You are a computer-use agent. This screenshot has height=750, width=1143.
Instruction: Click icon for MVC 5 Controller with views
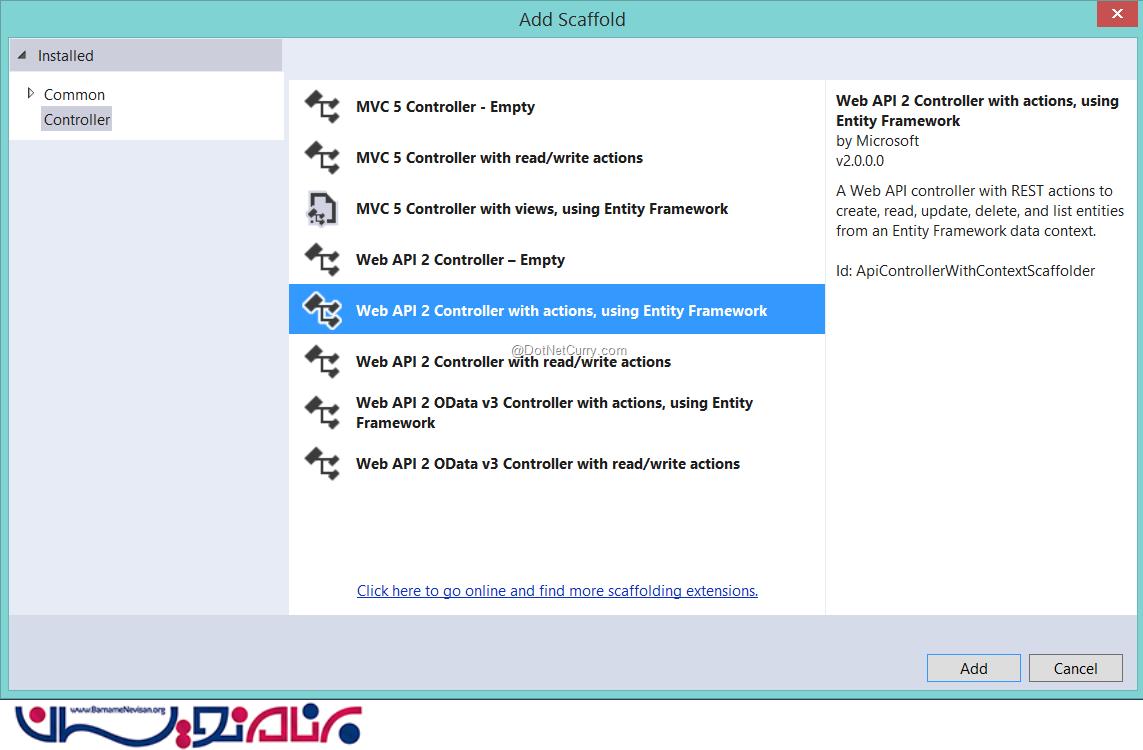pyautogui.click(x=322, y=208)
